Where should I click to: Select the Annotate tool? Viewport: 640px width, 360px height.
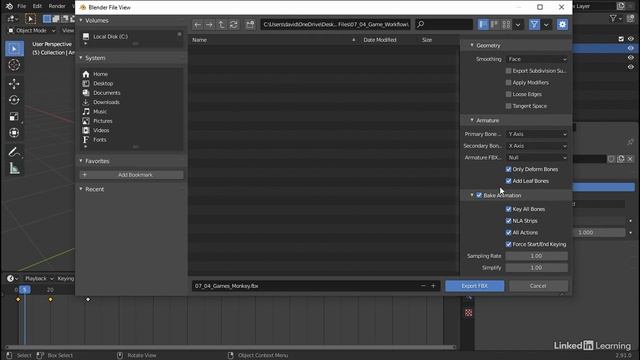tap(14, 152)
